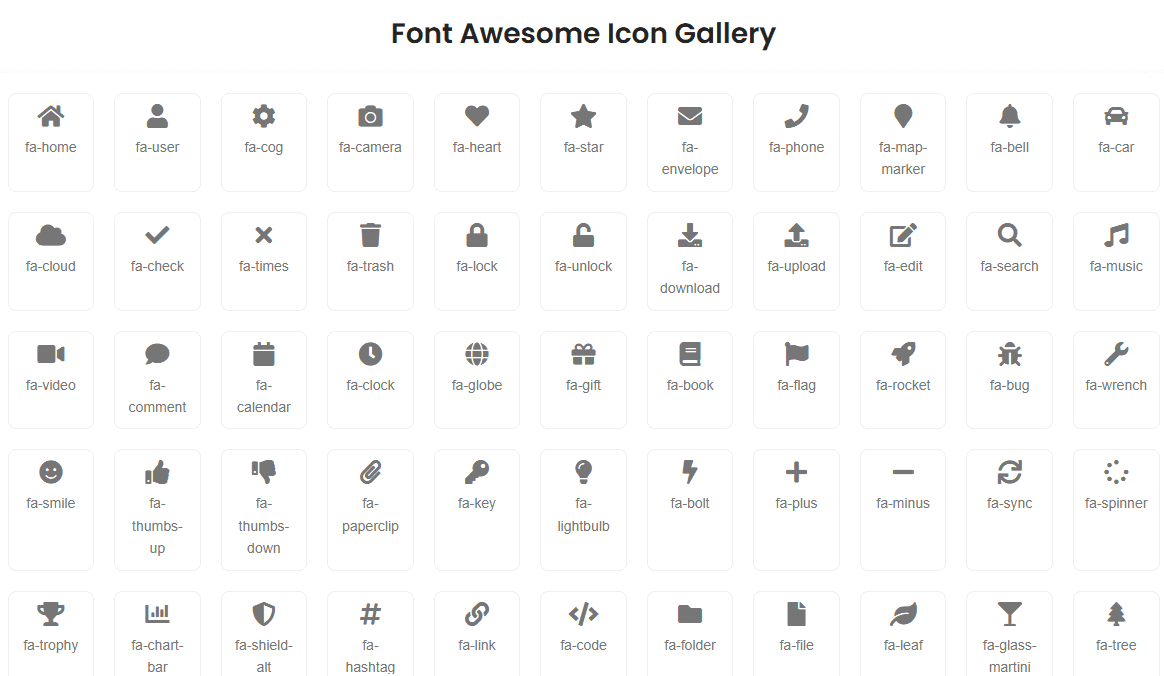Click the fa-star icon
This screenshot has width=1164, height=676.
(x=583, y=117)
